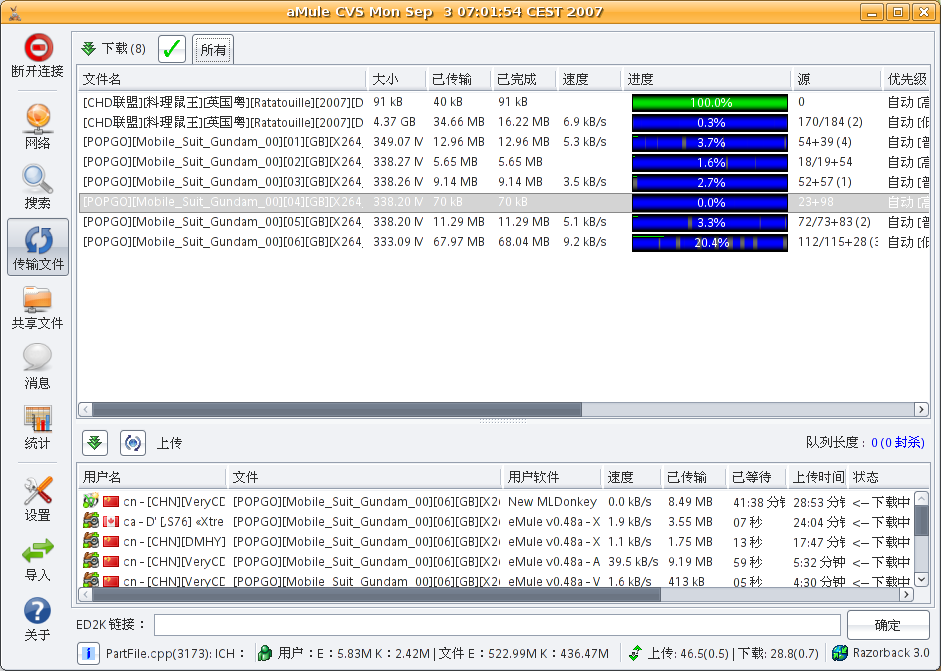941x671 pixels.
Task: Select the 传输文件 transfers icon
Action: (38, 240)
